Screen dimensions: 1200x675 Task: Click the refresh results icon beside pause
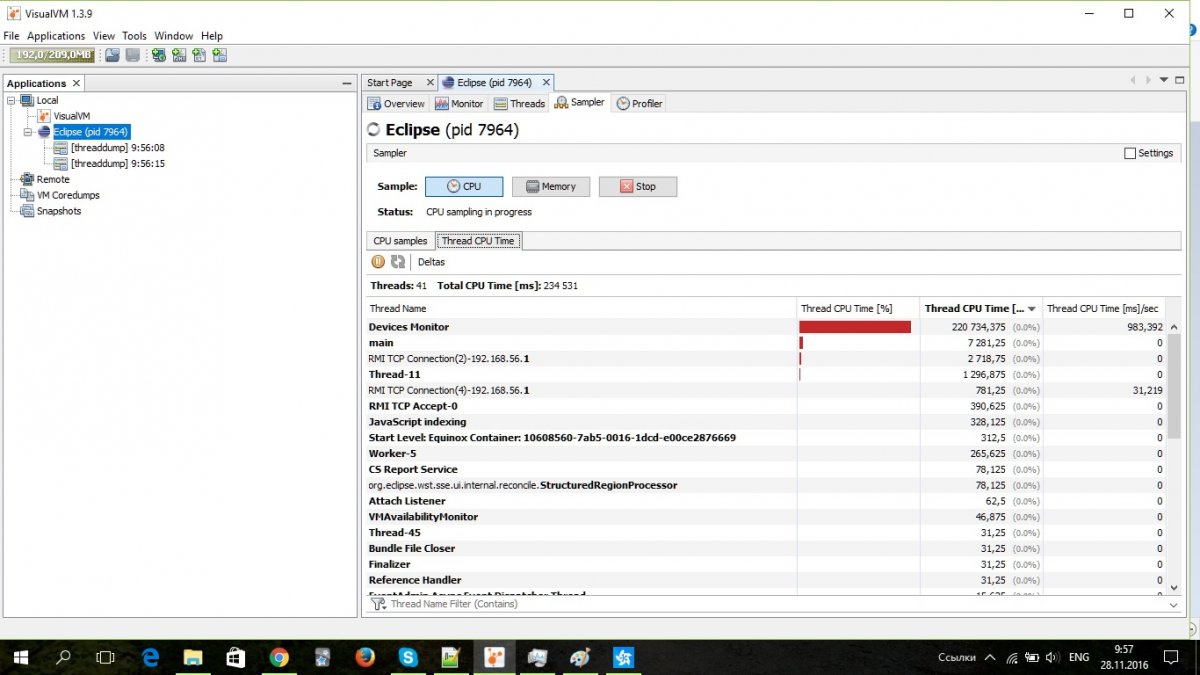tap(397, 262)
